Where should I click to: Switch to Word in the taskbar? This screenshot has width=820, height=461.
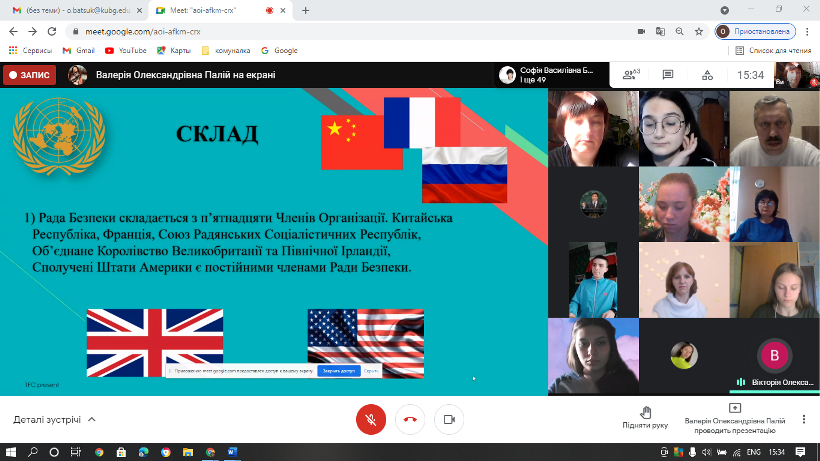(x=232, y=452)
